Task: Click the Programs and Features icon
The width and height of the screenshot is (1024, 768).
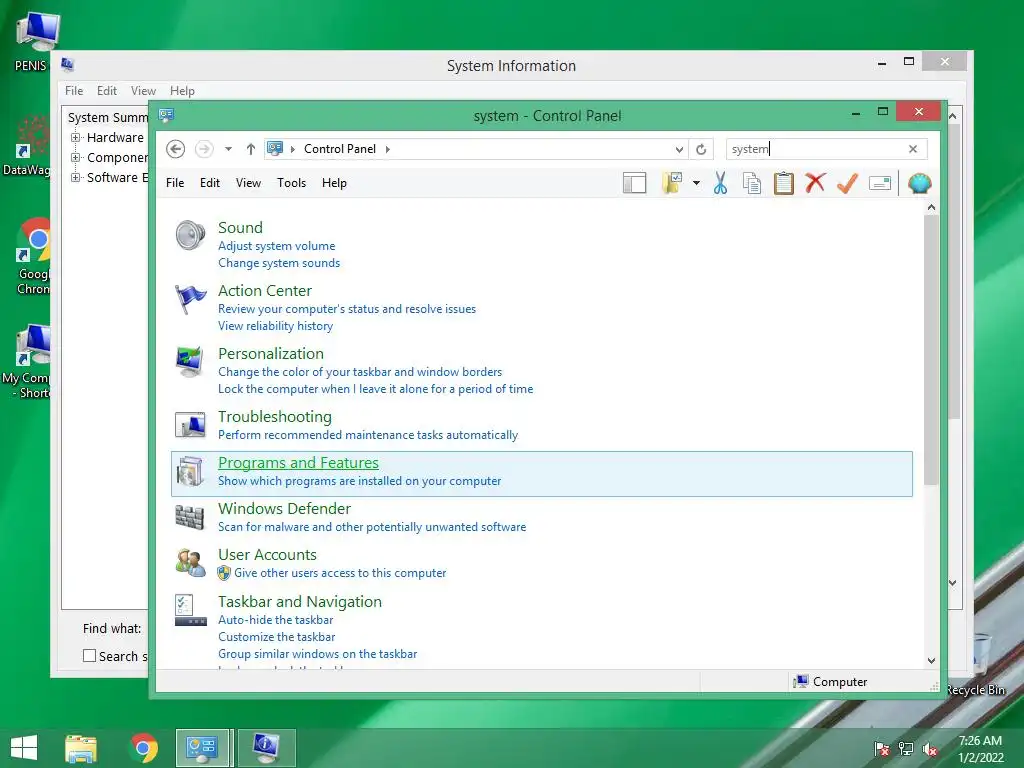Action: [190, 471]
